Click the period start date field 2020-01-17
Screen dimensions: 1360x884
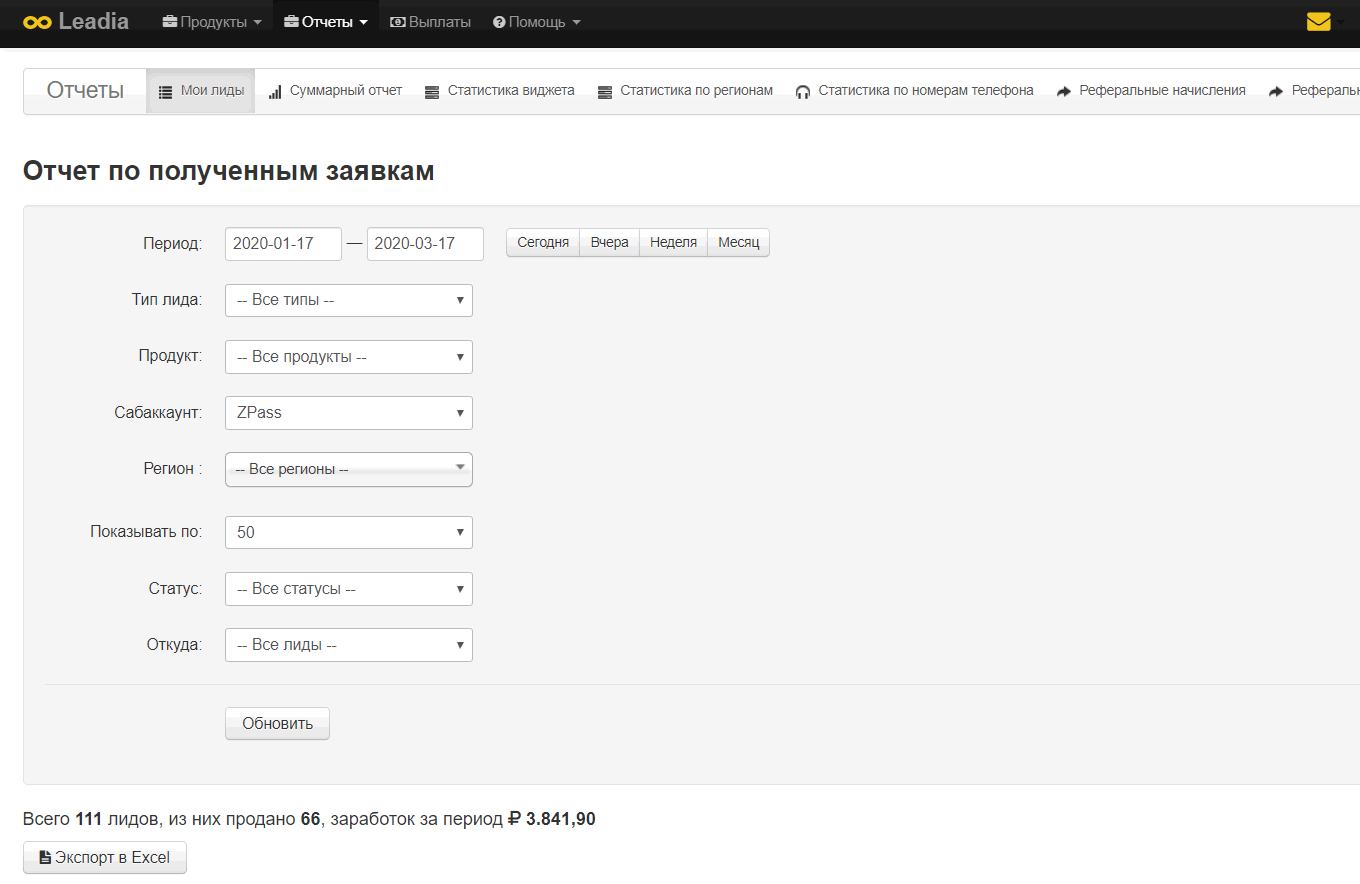click(284, 244)
